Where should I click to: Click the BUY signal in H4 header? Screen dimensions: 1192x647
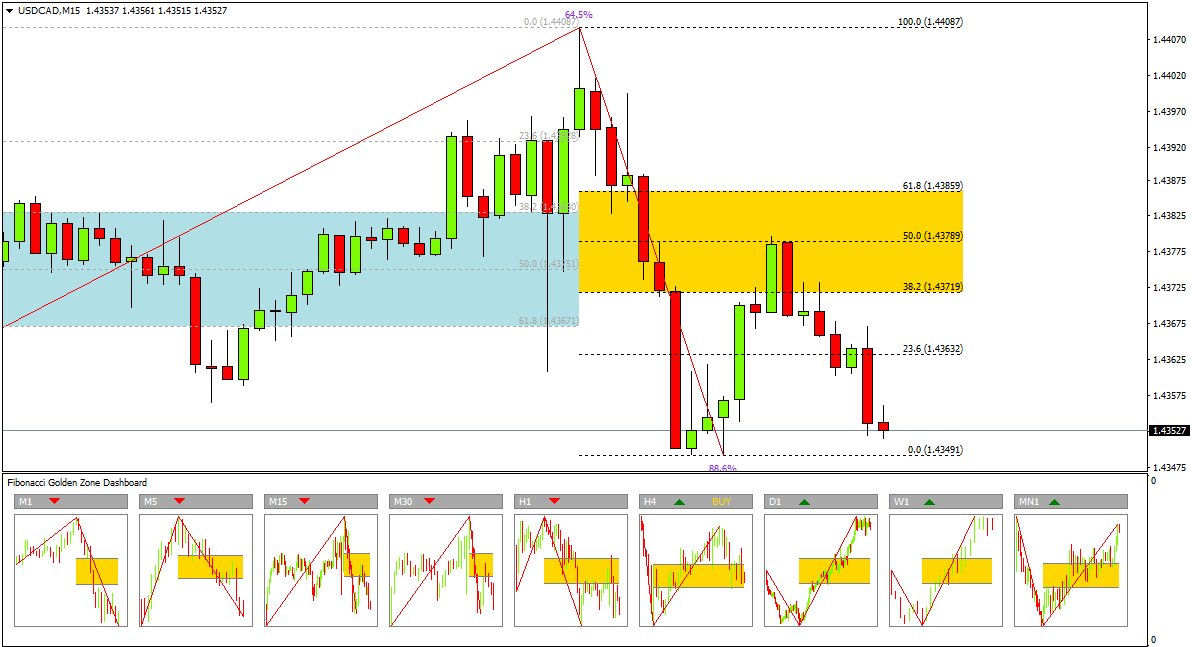(x=722, y=501)
